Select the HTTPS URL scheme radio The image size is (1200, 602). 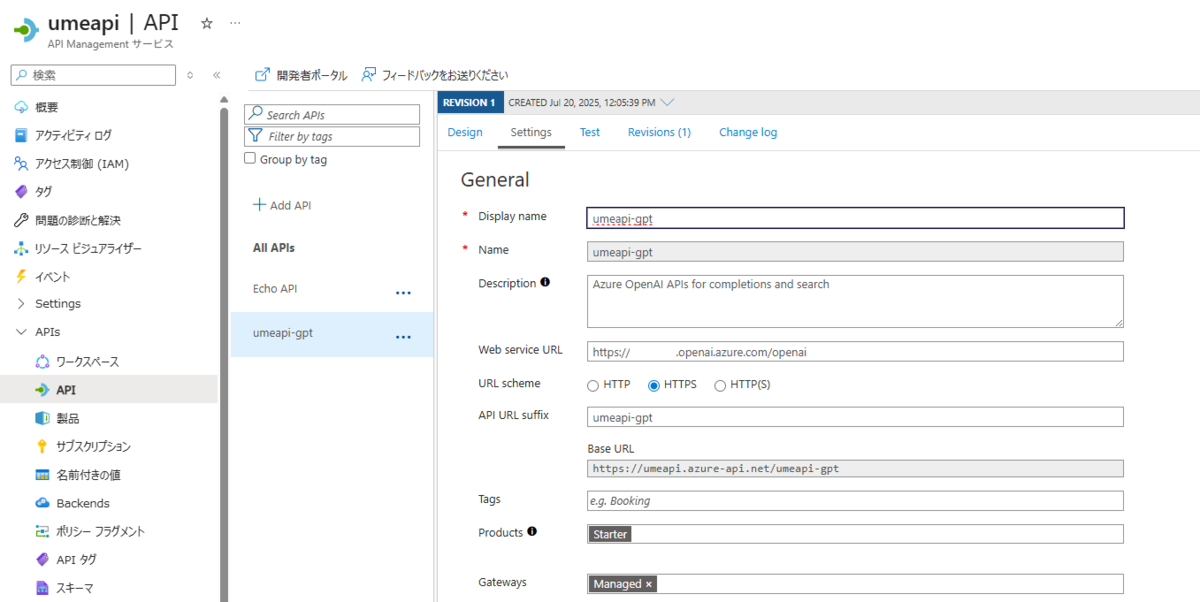654,385
